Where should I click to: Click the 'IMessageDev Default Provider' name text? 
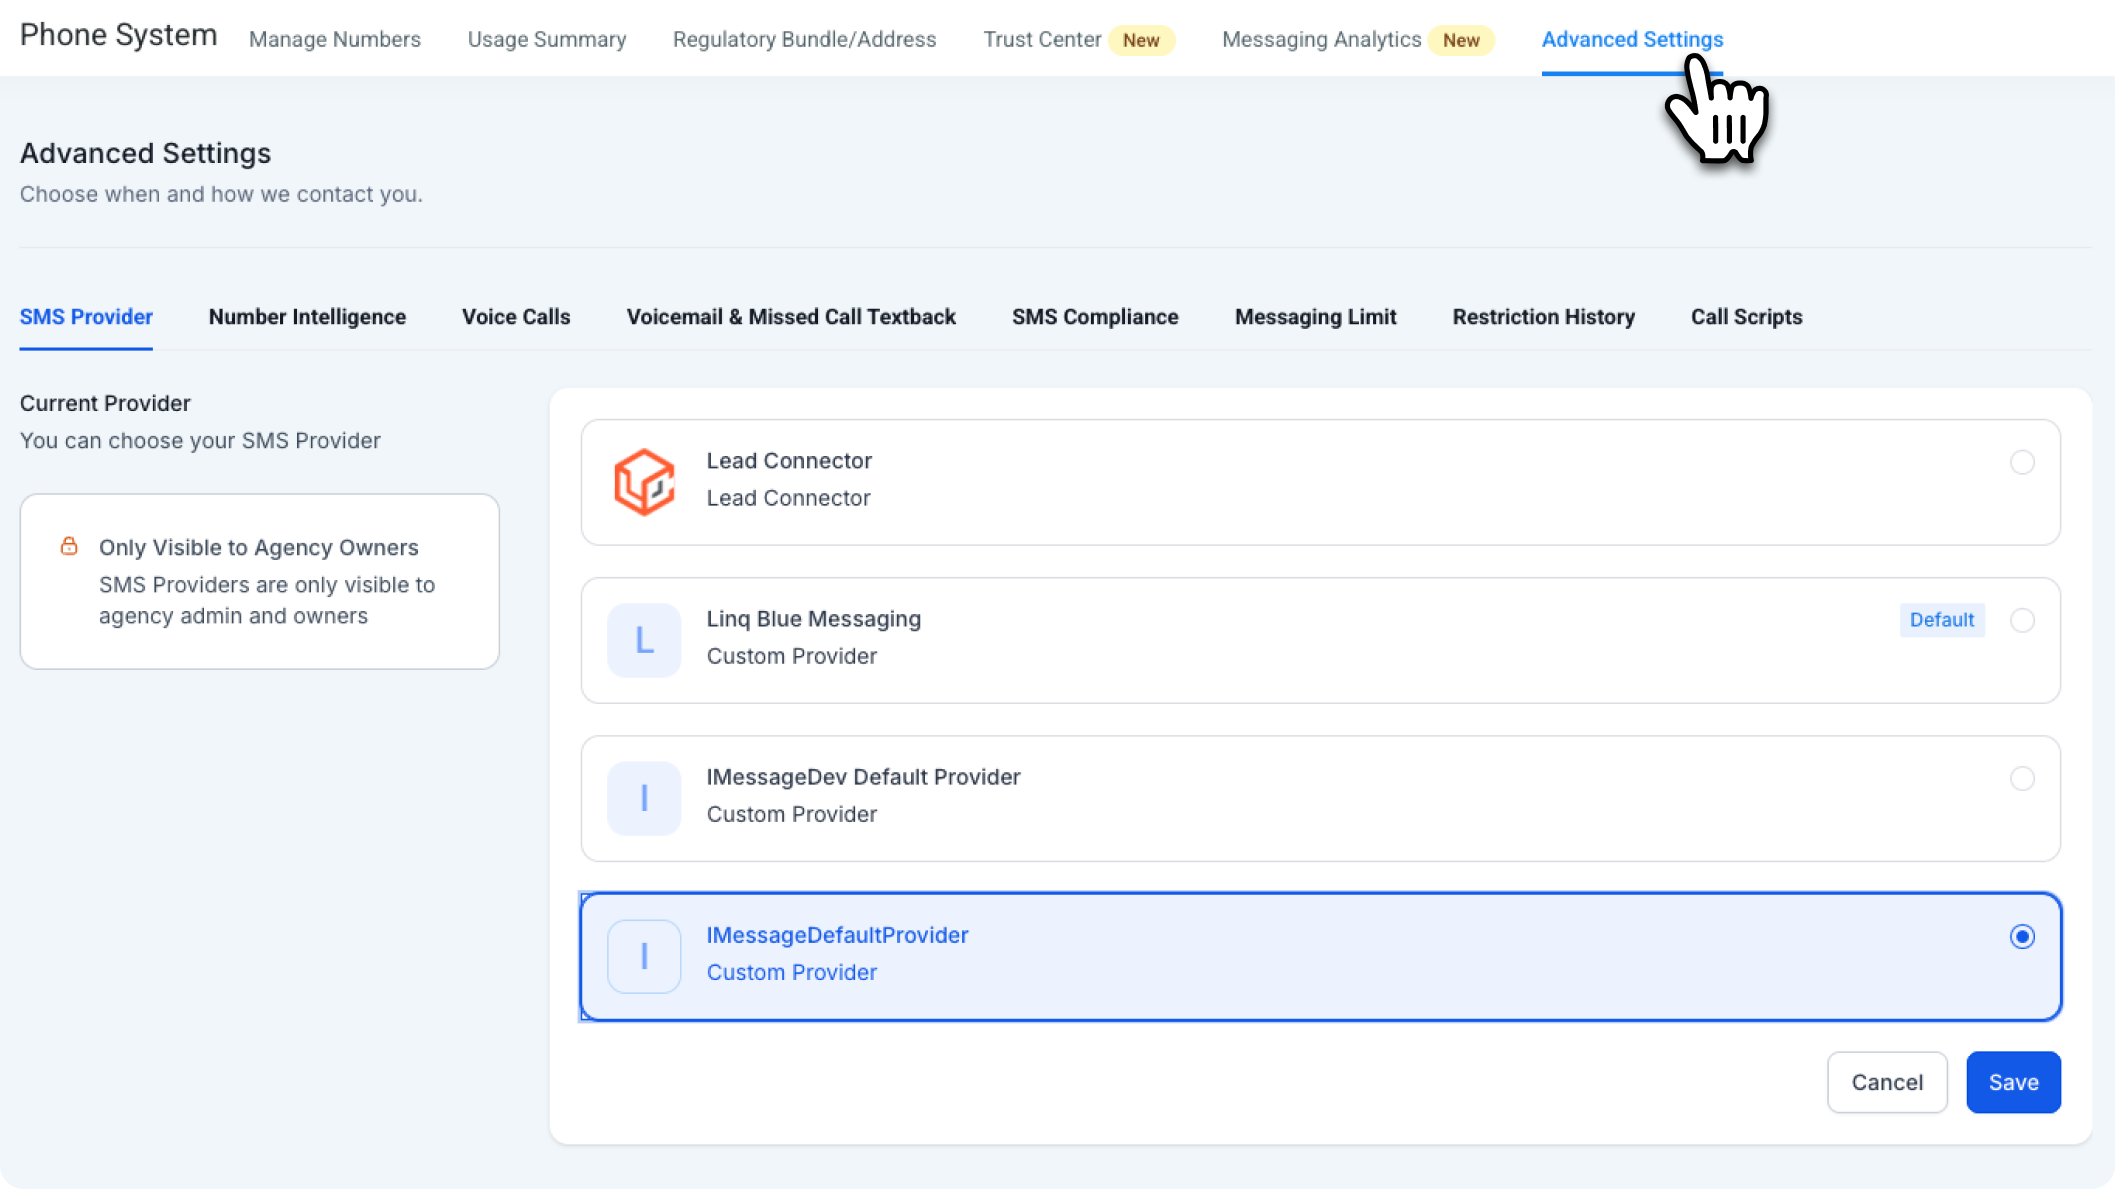[x=863, y=777]
